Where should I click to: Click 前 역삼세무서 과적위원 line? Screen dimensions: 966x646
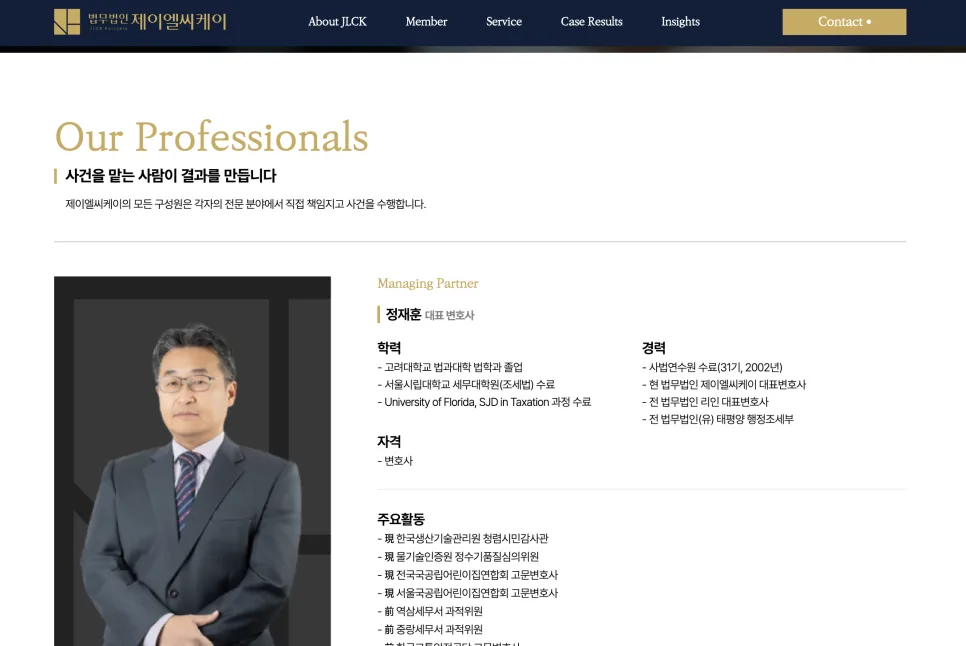pos(430,611)
